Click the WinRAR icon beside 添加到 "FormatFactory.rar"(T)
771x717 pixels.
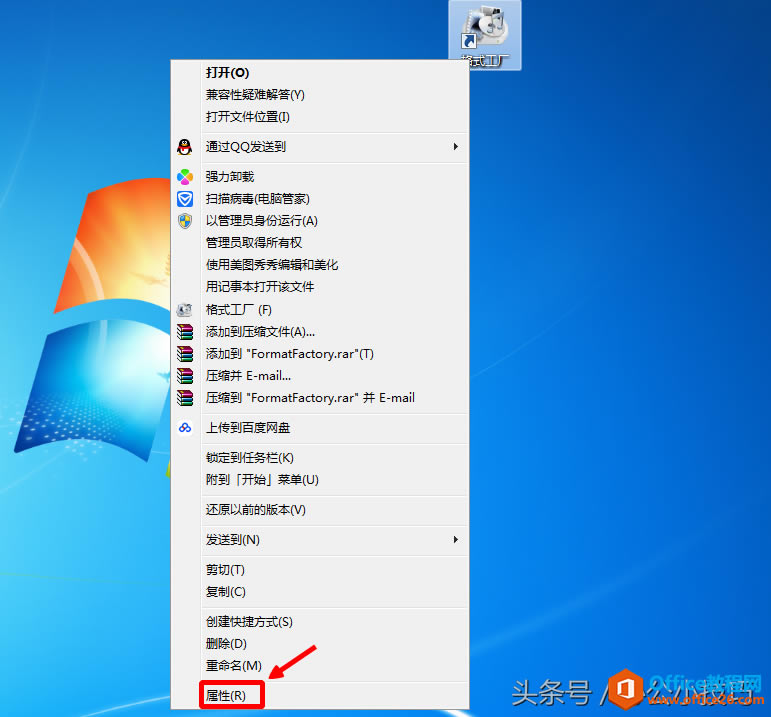tap(185, 354)
